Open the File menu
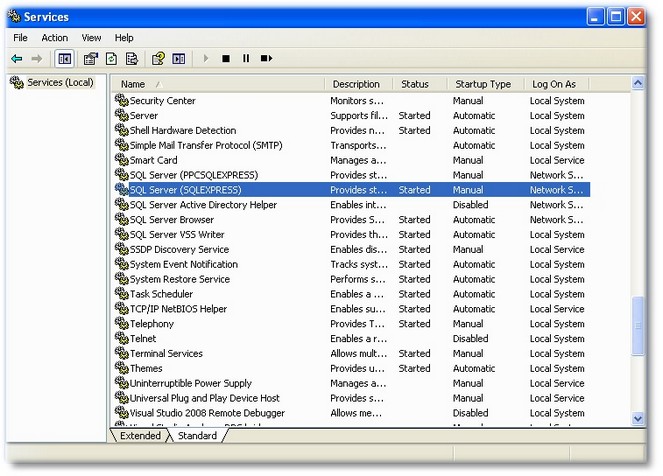 click(20, 38)
